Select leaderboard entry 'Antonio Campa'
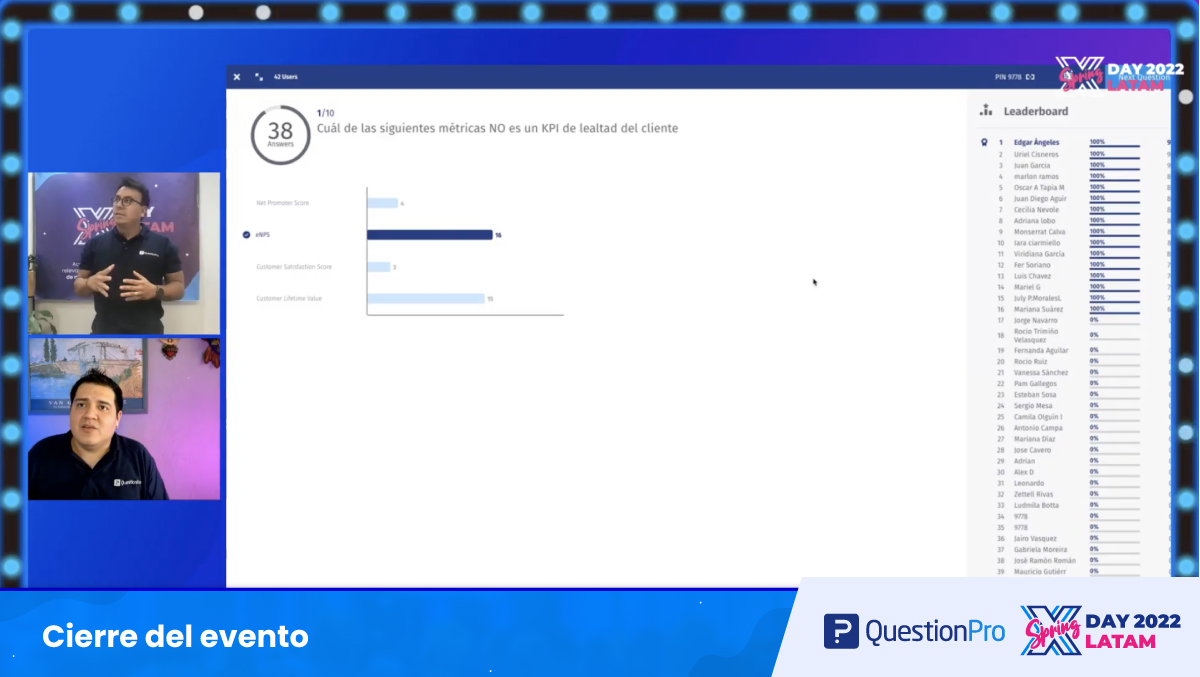 point(1038,428)
